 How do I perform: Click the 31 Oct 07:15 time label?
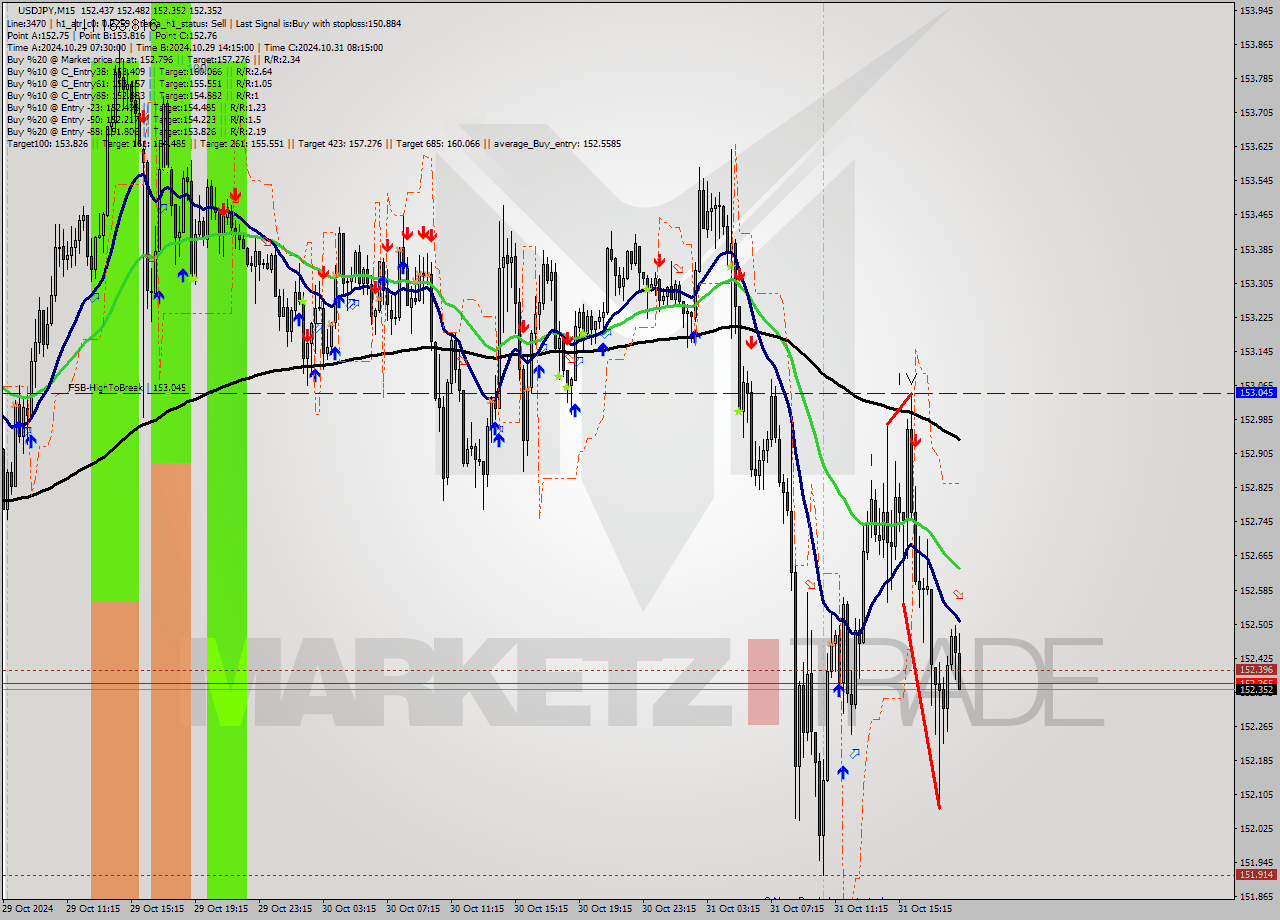pos(797,909)
